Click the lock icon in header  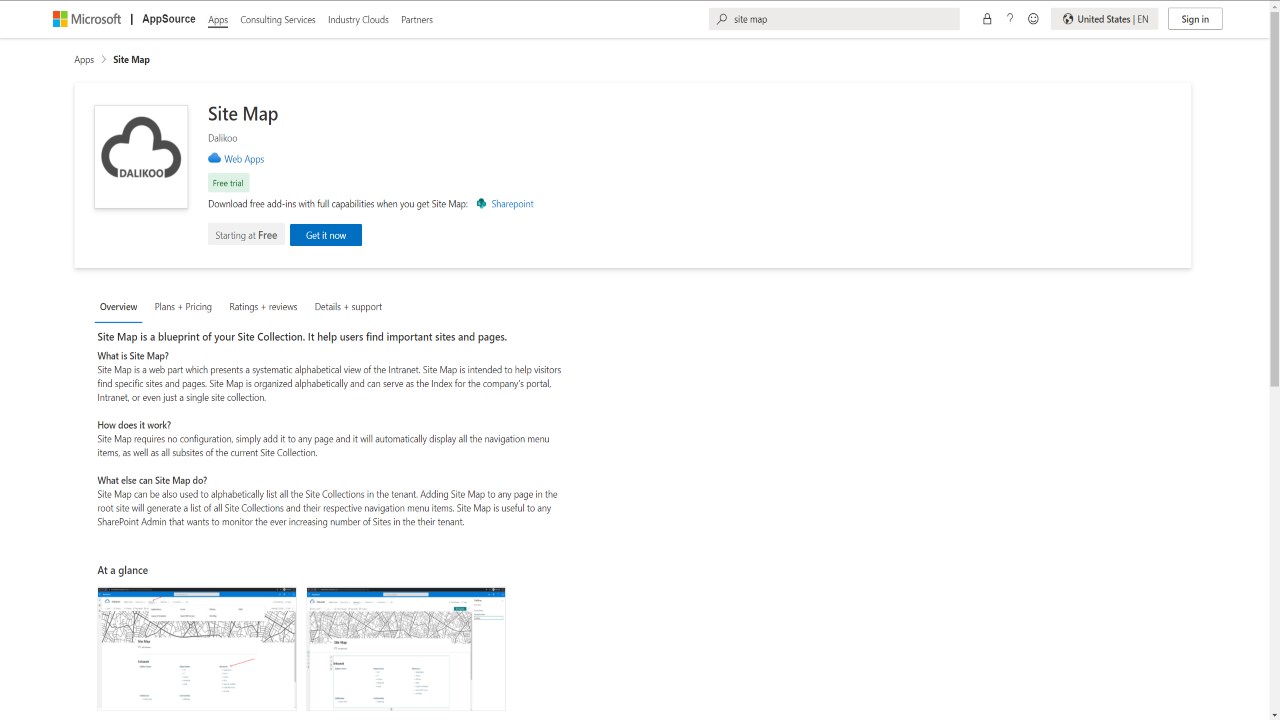tap(987, 19)
